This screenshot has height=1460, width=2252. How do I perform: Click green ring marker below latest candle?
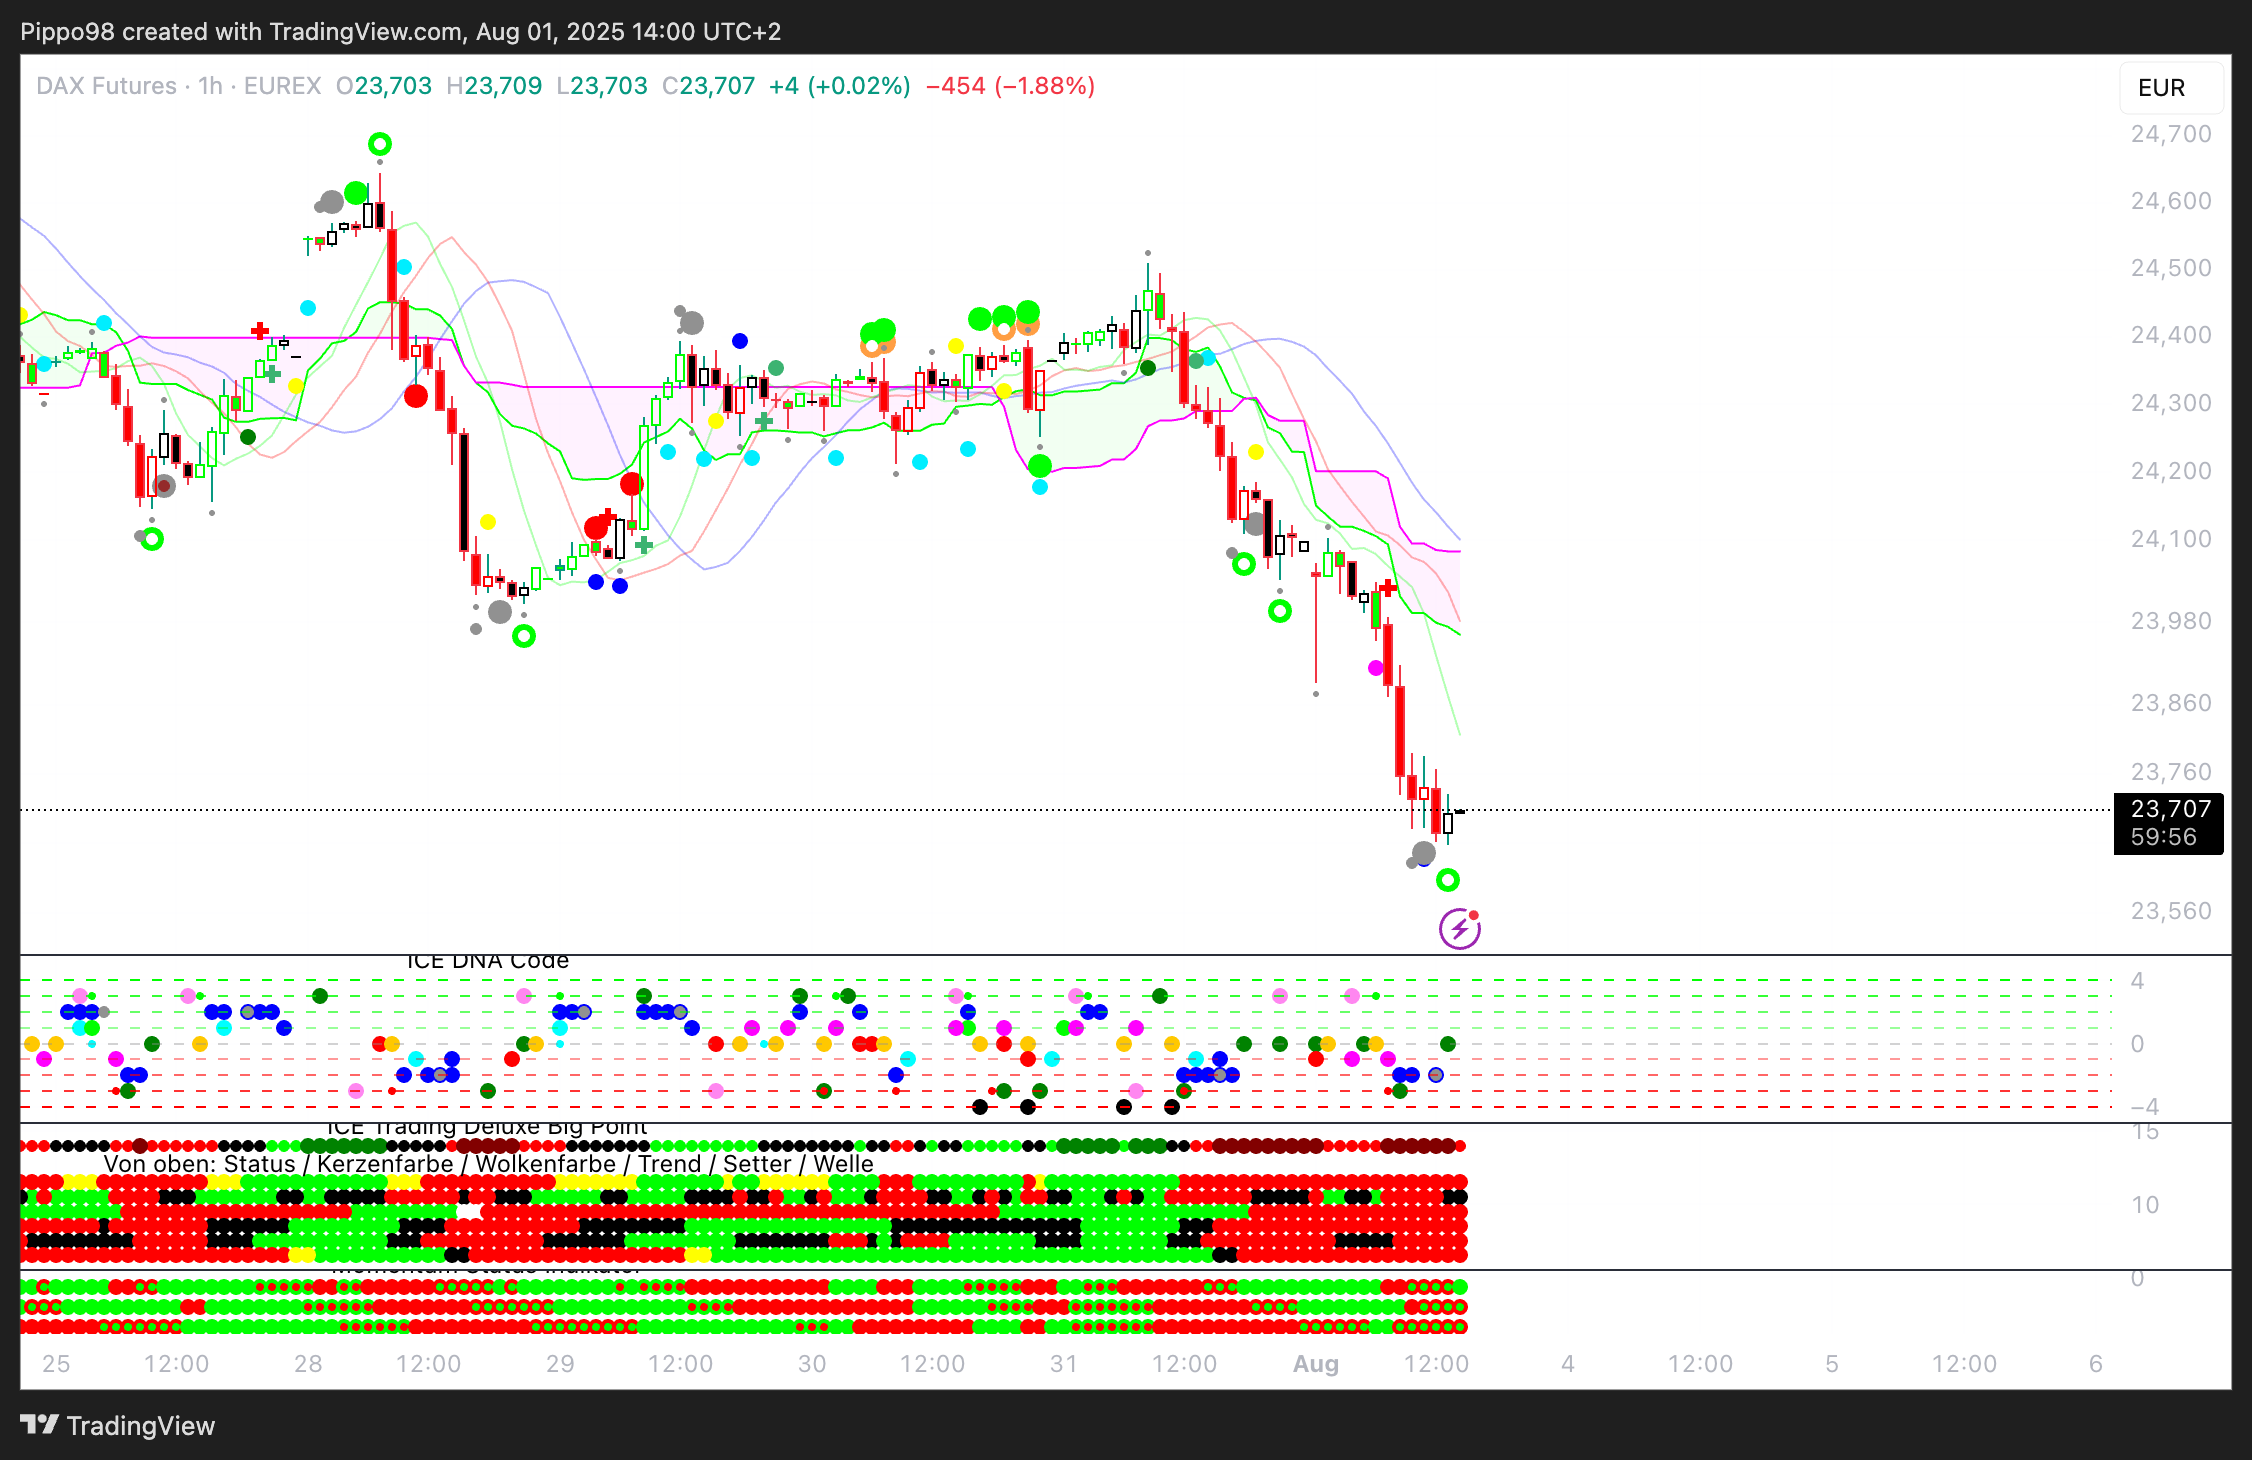pos(1447,880)
